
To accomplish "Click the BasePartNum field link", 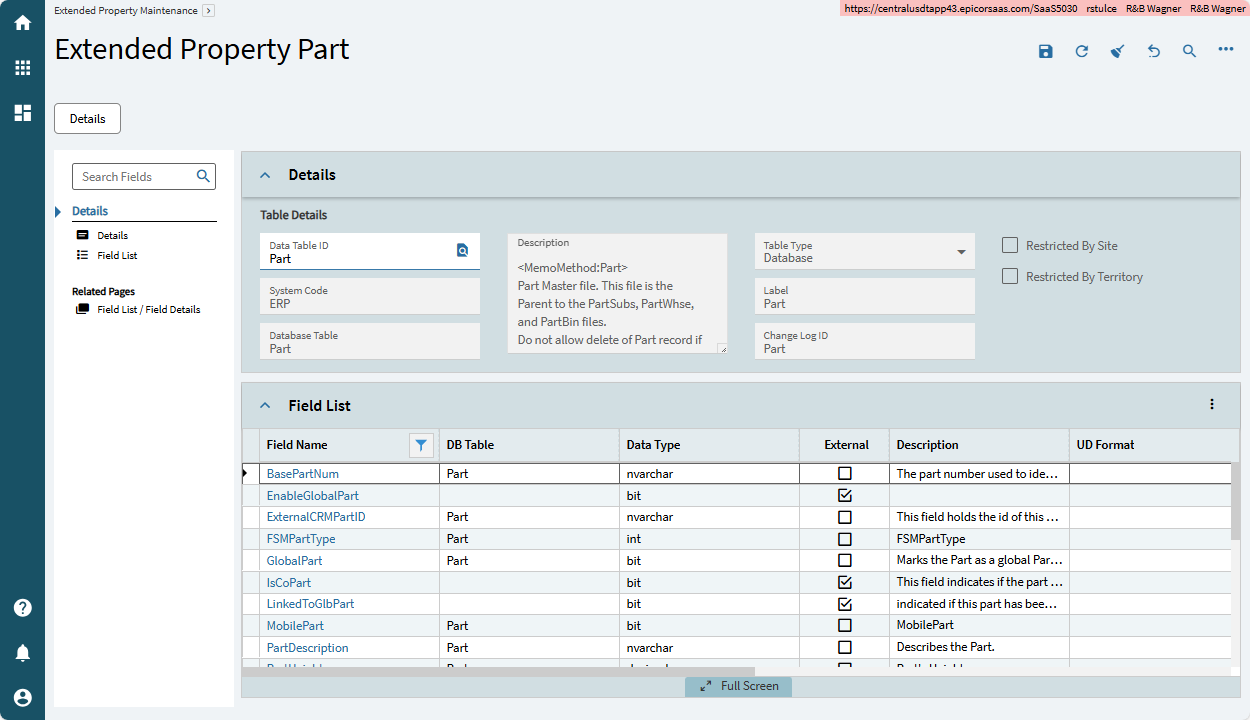I will [303, 474].
